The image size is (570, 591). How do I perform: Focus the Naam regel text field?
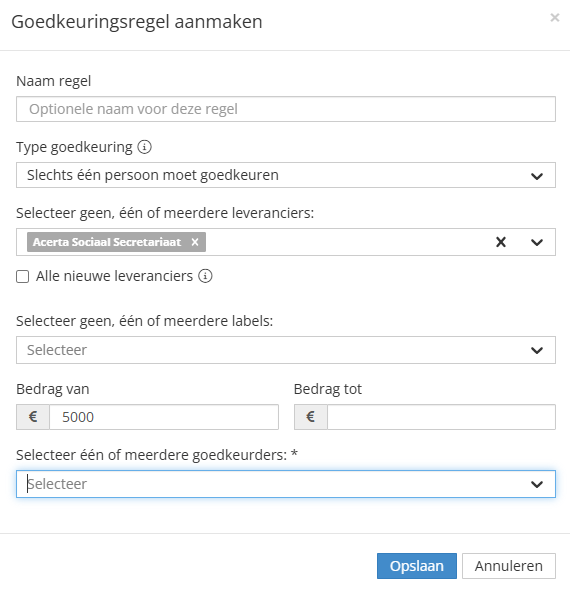coord(286,109)
